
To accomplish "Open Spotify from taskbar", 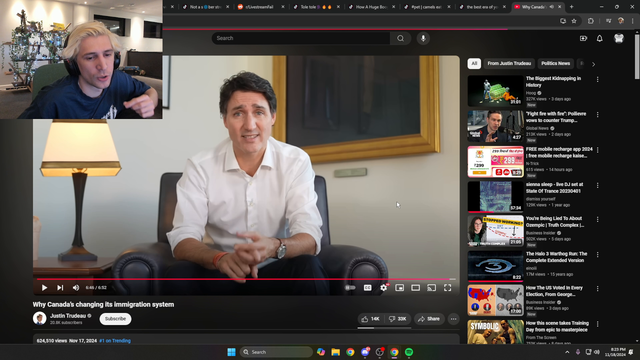I will coord(409,352).
